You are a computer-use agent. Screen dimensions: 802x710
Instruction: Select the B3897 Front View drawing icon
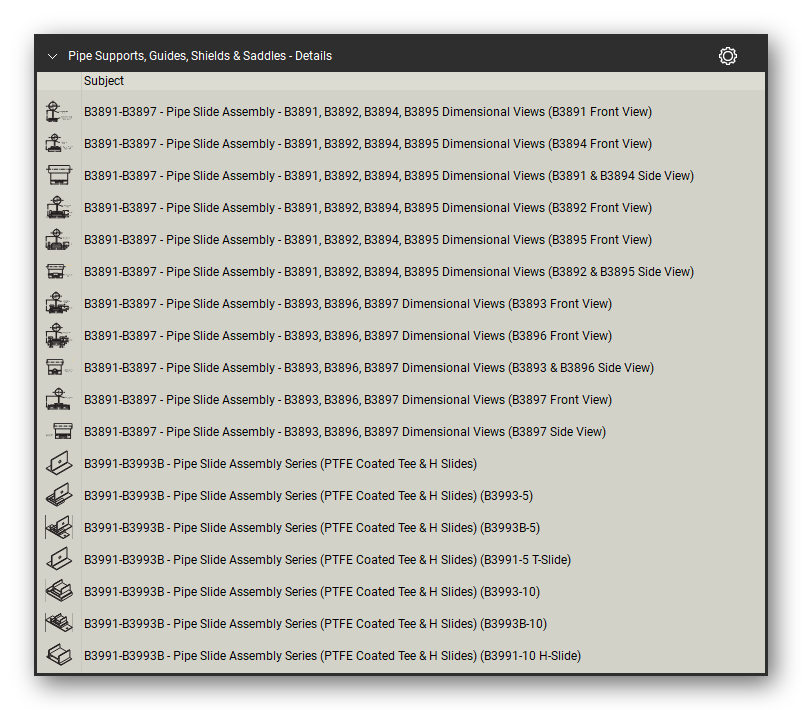point(59,400)
